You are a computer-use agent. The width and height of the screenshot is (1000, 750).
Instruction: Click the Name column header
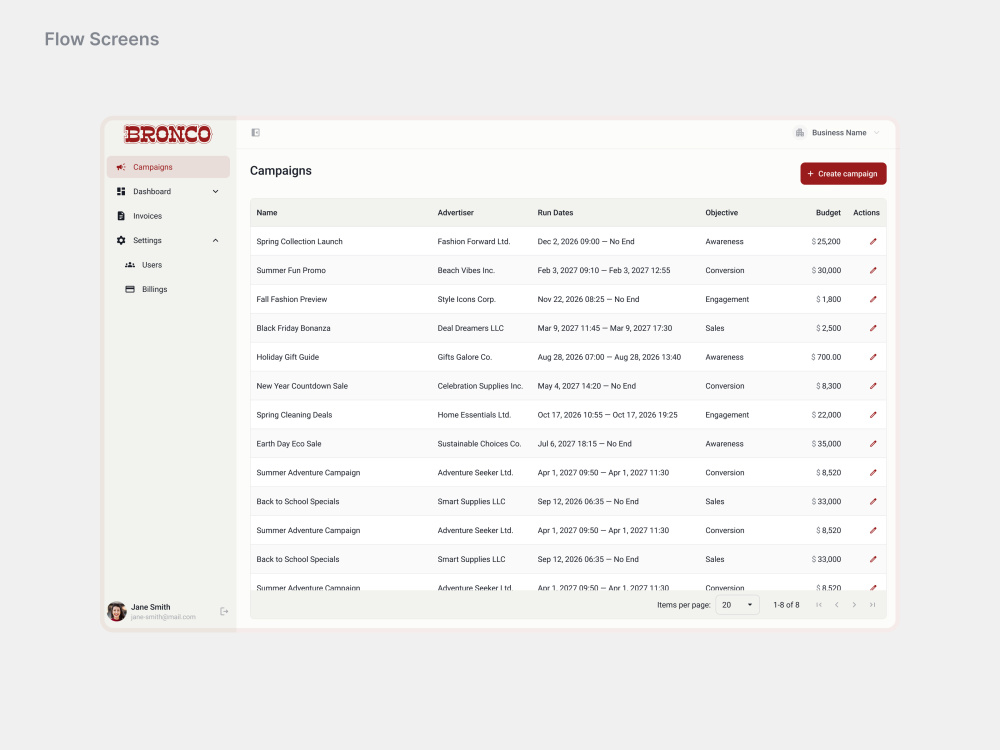(267, 213)
